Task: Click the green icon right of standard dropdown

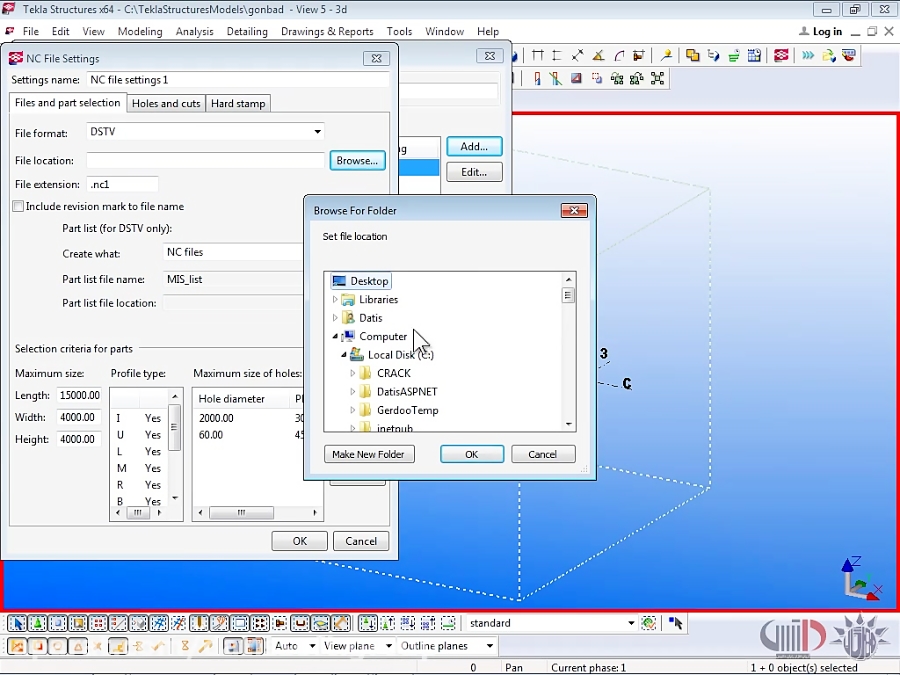Action: [x=649, y=623]
